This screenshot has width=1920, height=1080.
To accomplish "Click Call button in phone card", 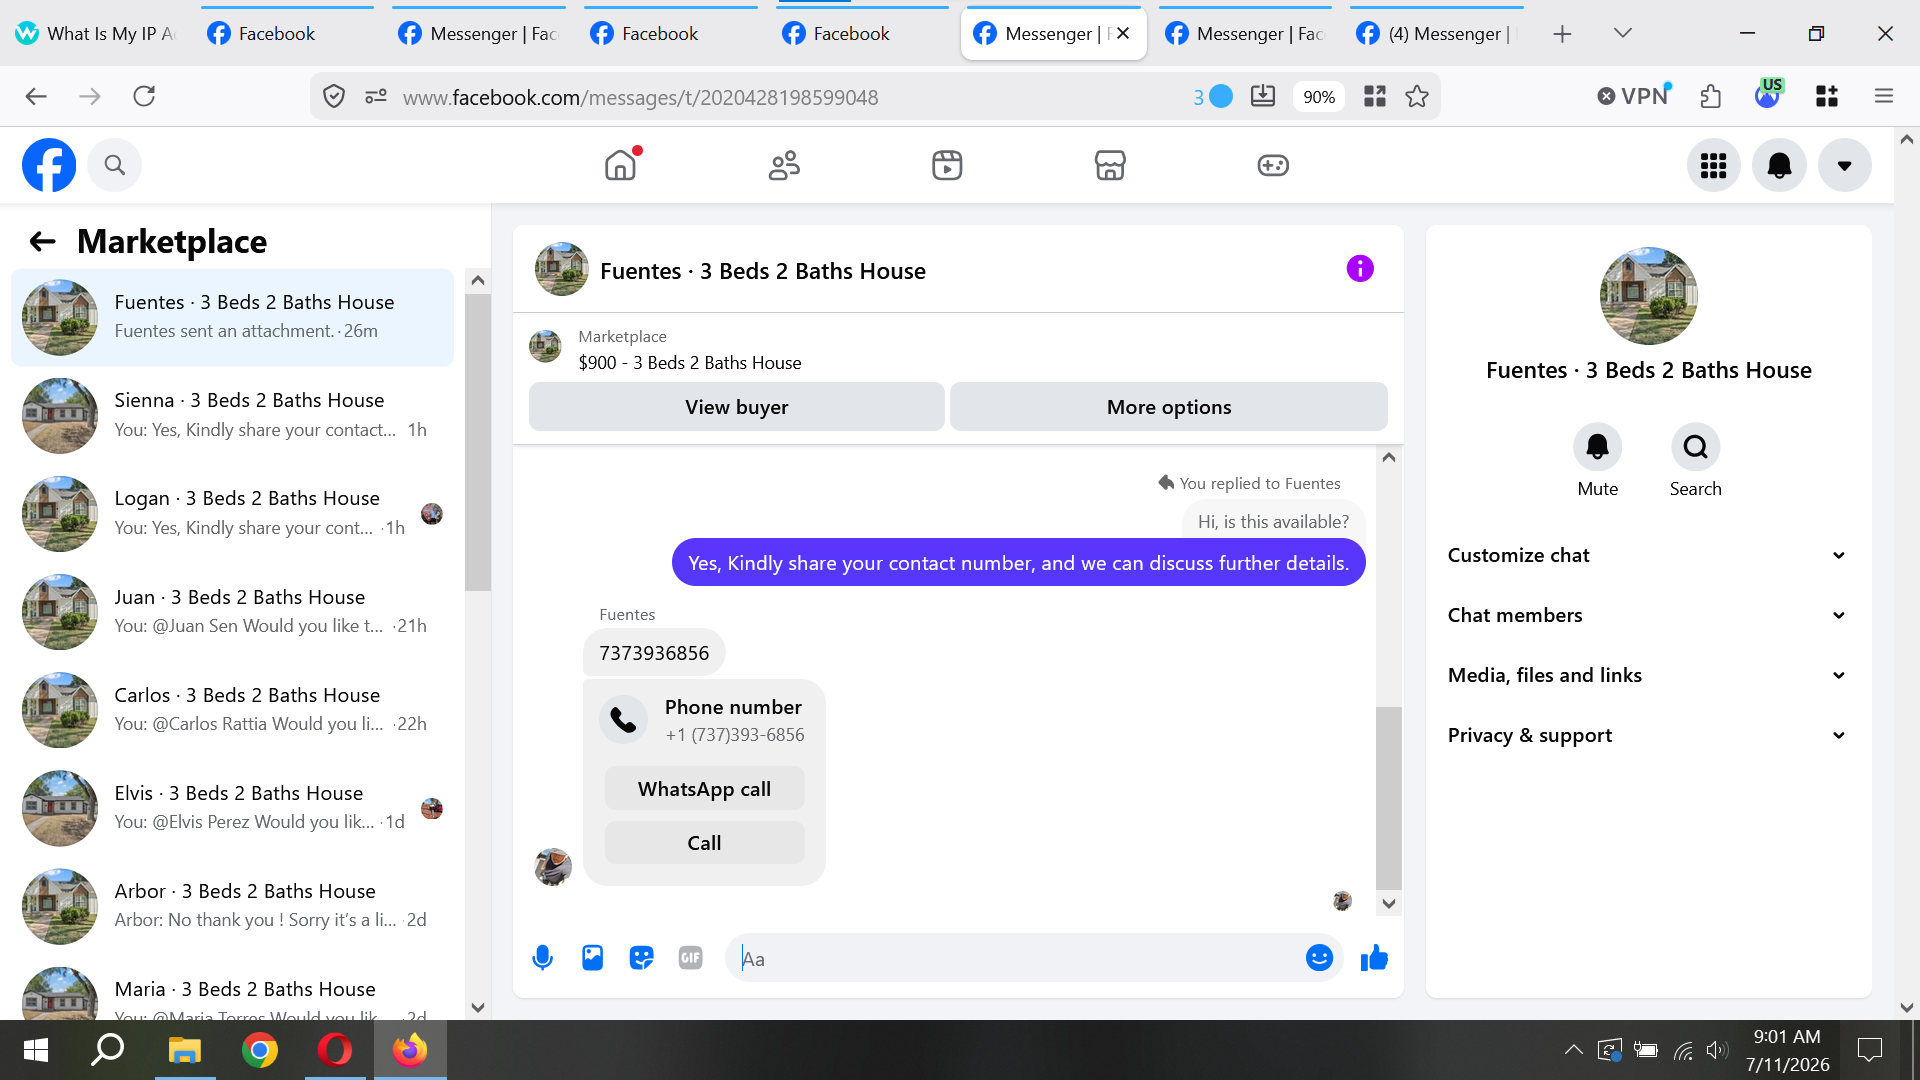I will point(705,843).
